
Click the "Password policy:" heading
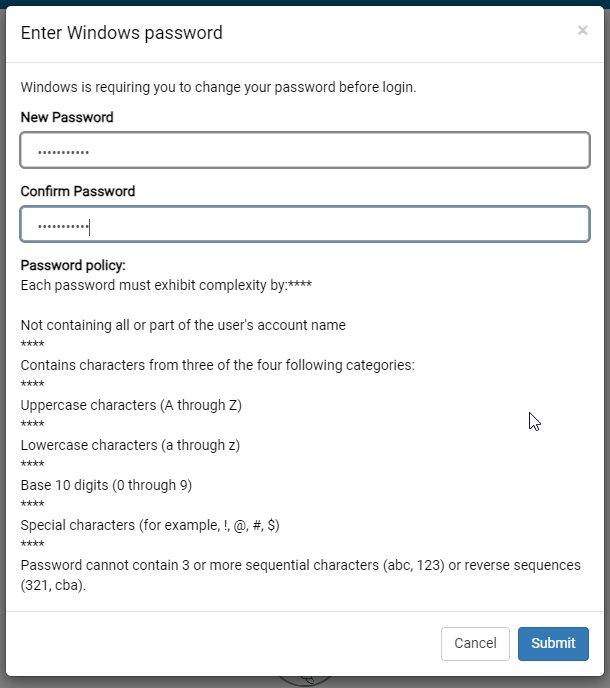pos(73,265)
